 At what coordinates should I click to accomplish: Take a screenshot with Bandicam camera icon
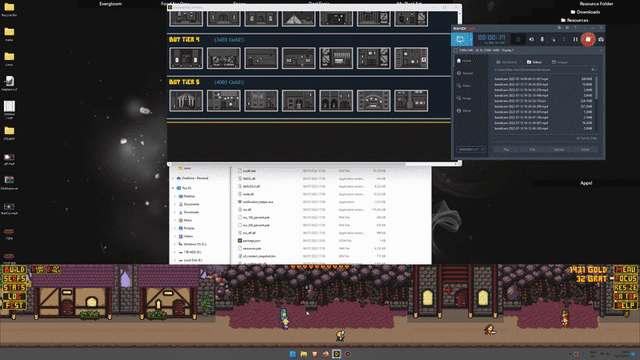click(x=601, y=39)
